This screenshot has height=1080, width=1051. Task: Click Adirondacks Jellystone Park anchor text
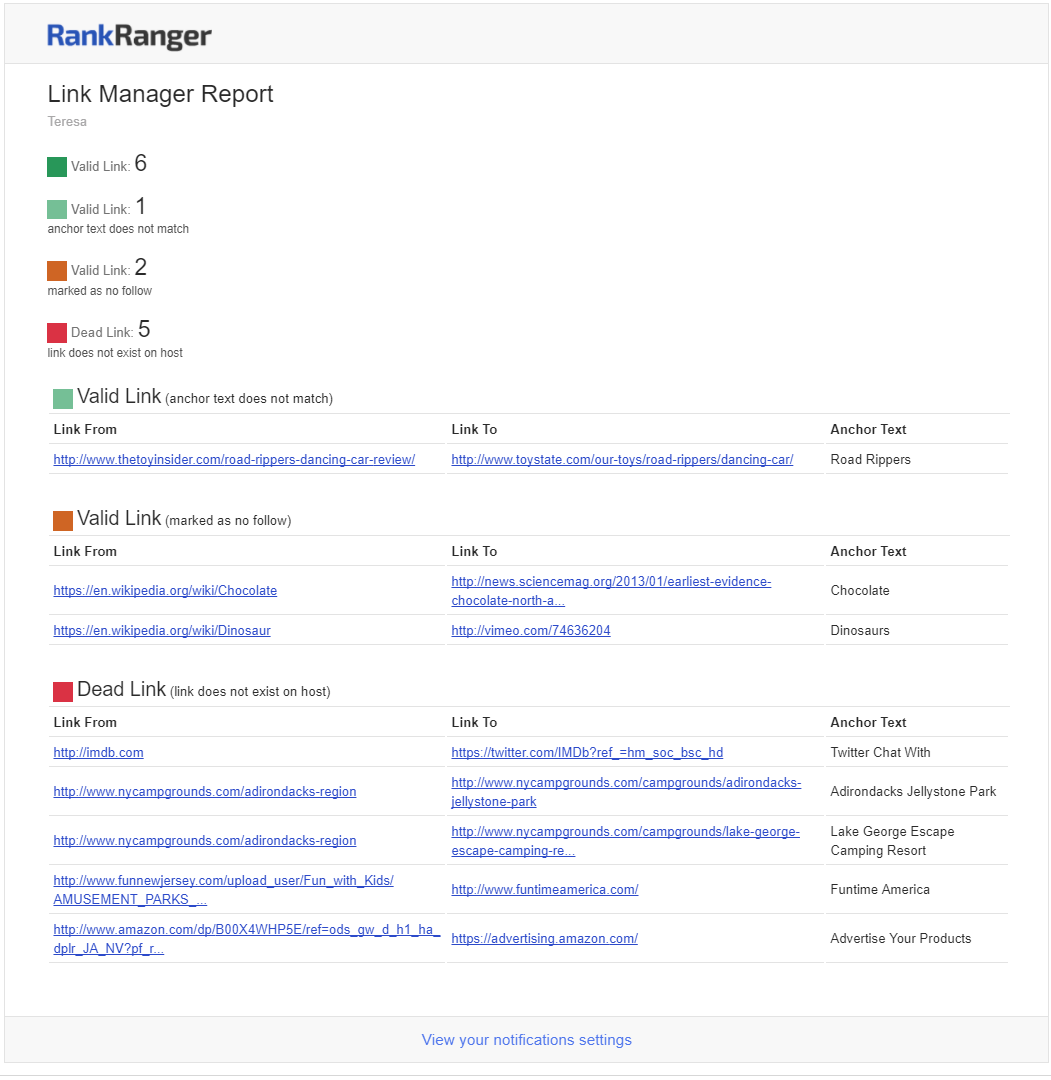[x=913, y=791]
